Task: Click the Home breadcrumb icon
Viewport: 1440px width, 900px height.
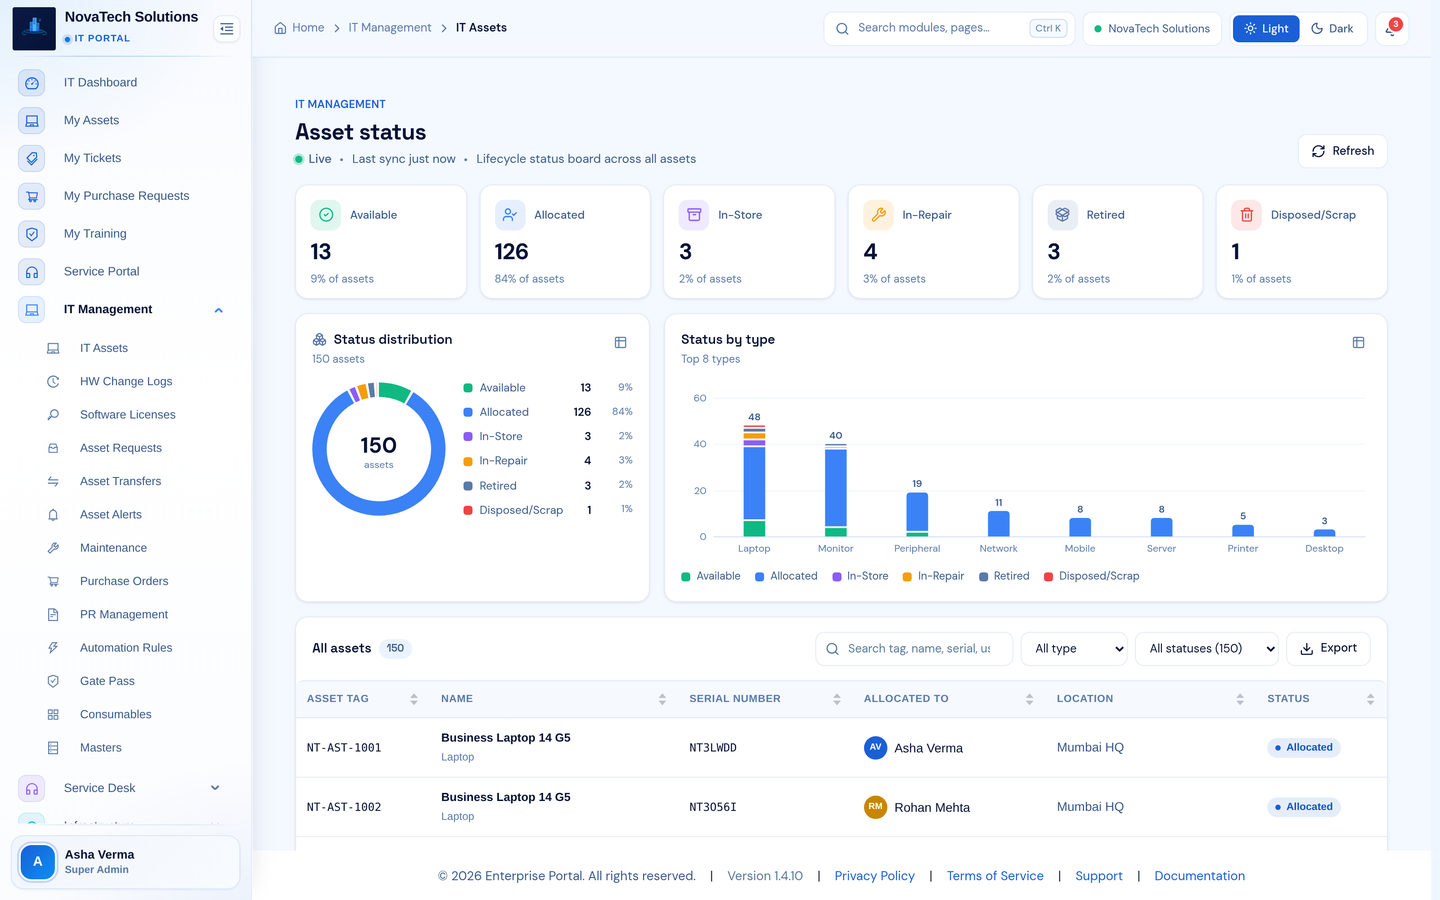Action: (x=280, y=28)
